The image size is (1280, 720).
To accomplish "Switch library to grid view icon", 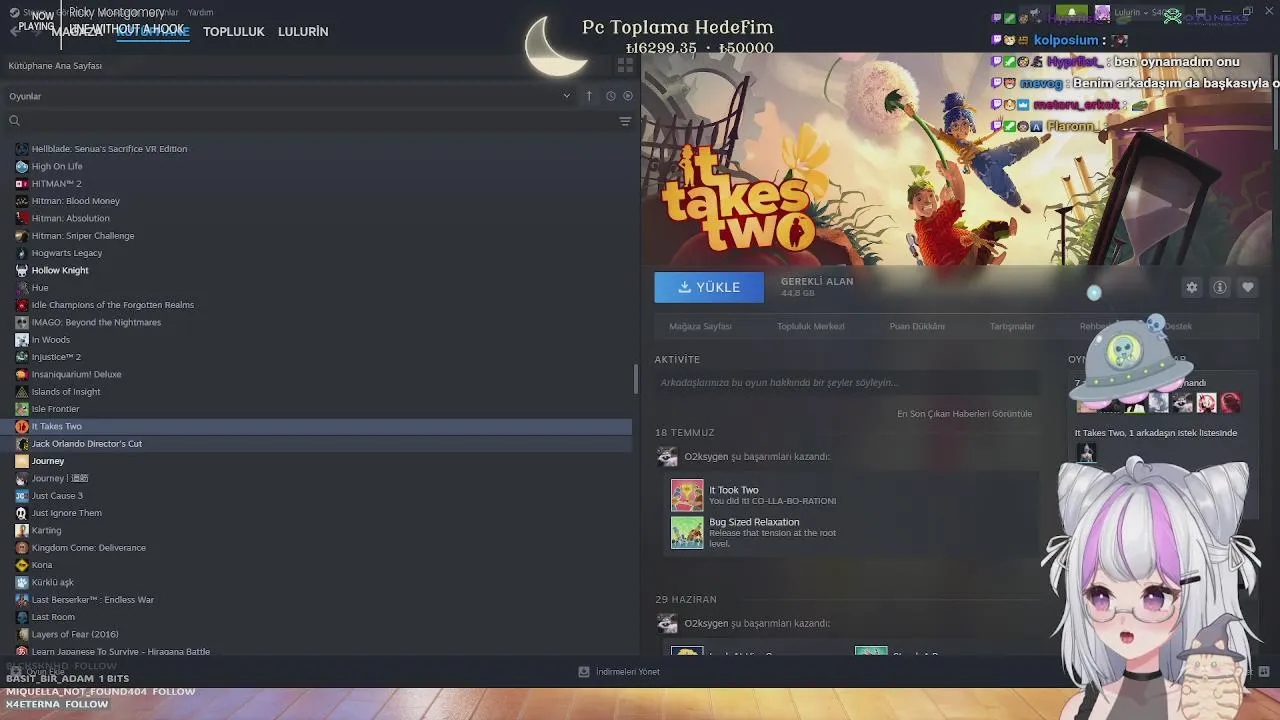I will (x=625, y=65).
